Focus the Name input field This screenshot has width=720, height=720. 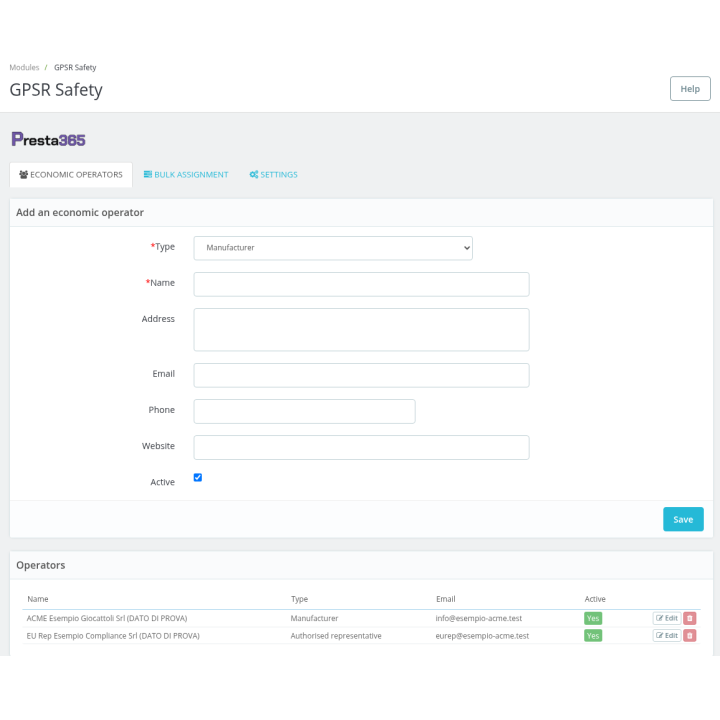[361, 284]
